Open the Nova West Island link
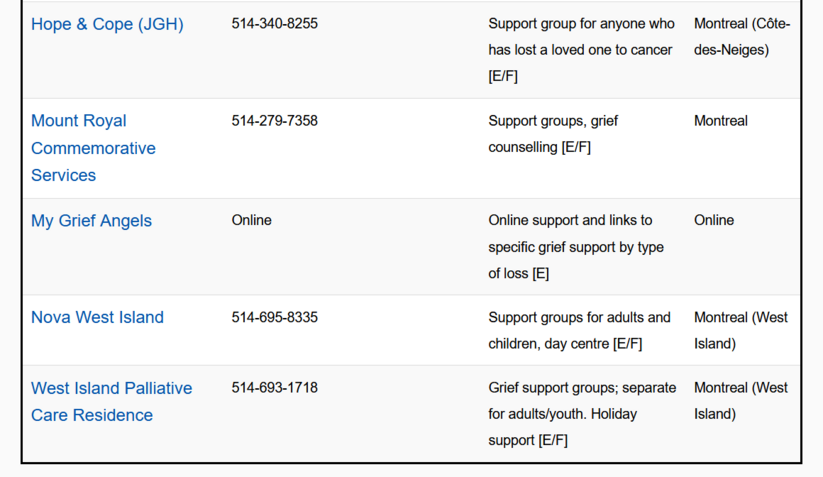 click(97, 317)
